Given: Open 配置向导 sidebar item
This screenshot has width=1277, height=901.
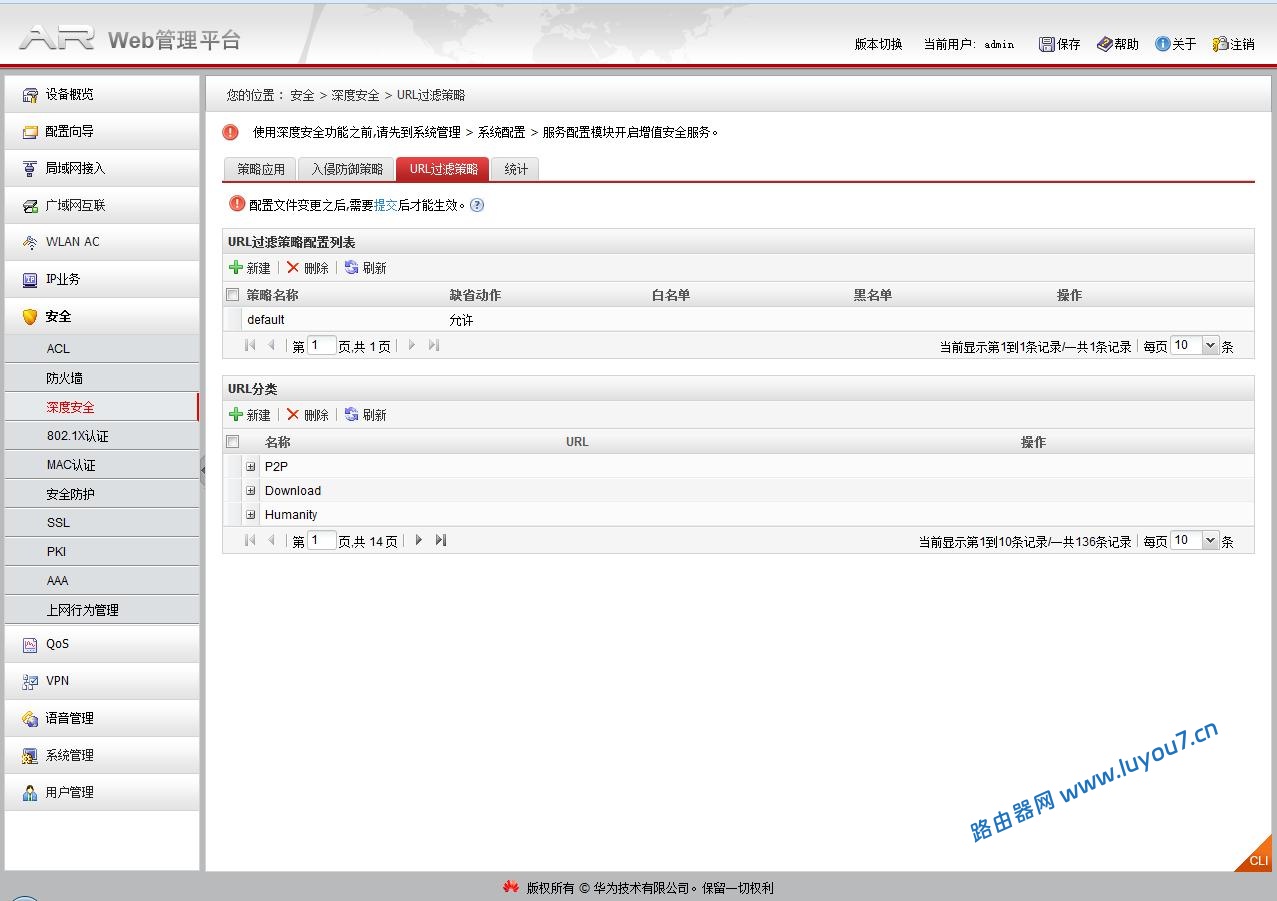Looking at the screenshot, I should [x=101, y=131].
